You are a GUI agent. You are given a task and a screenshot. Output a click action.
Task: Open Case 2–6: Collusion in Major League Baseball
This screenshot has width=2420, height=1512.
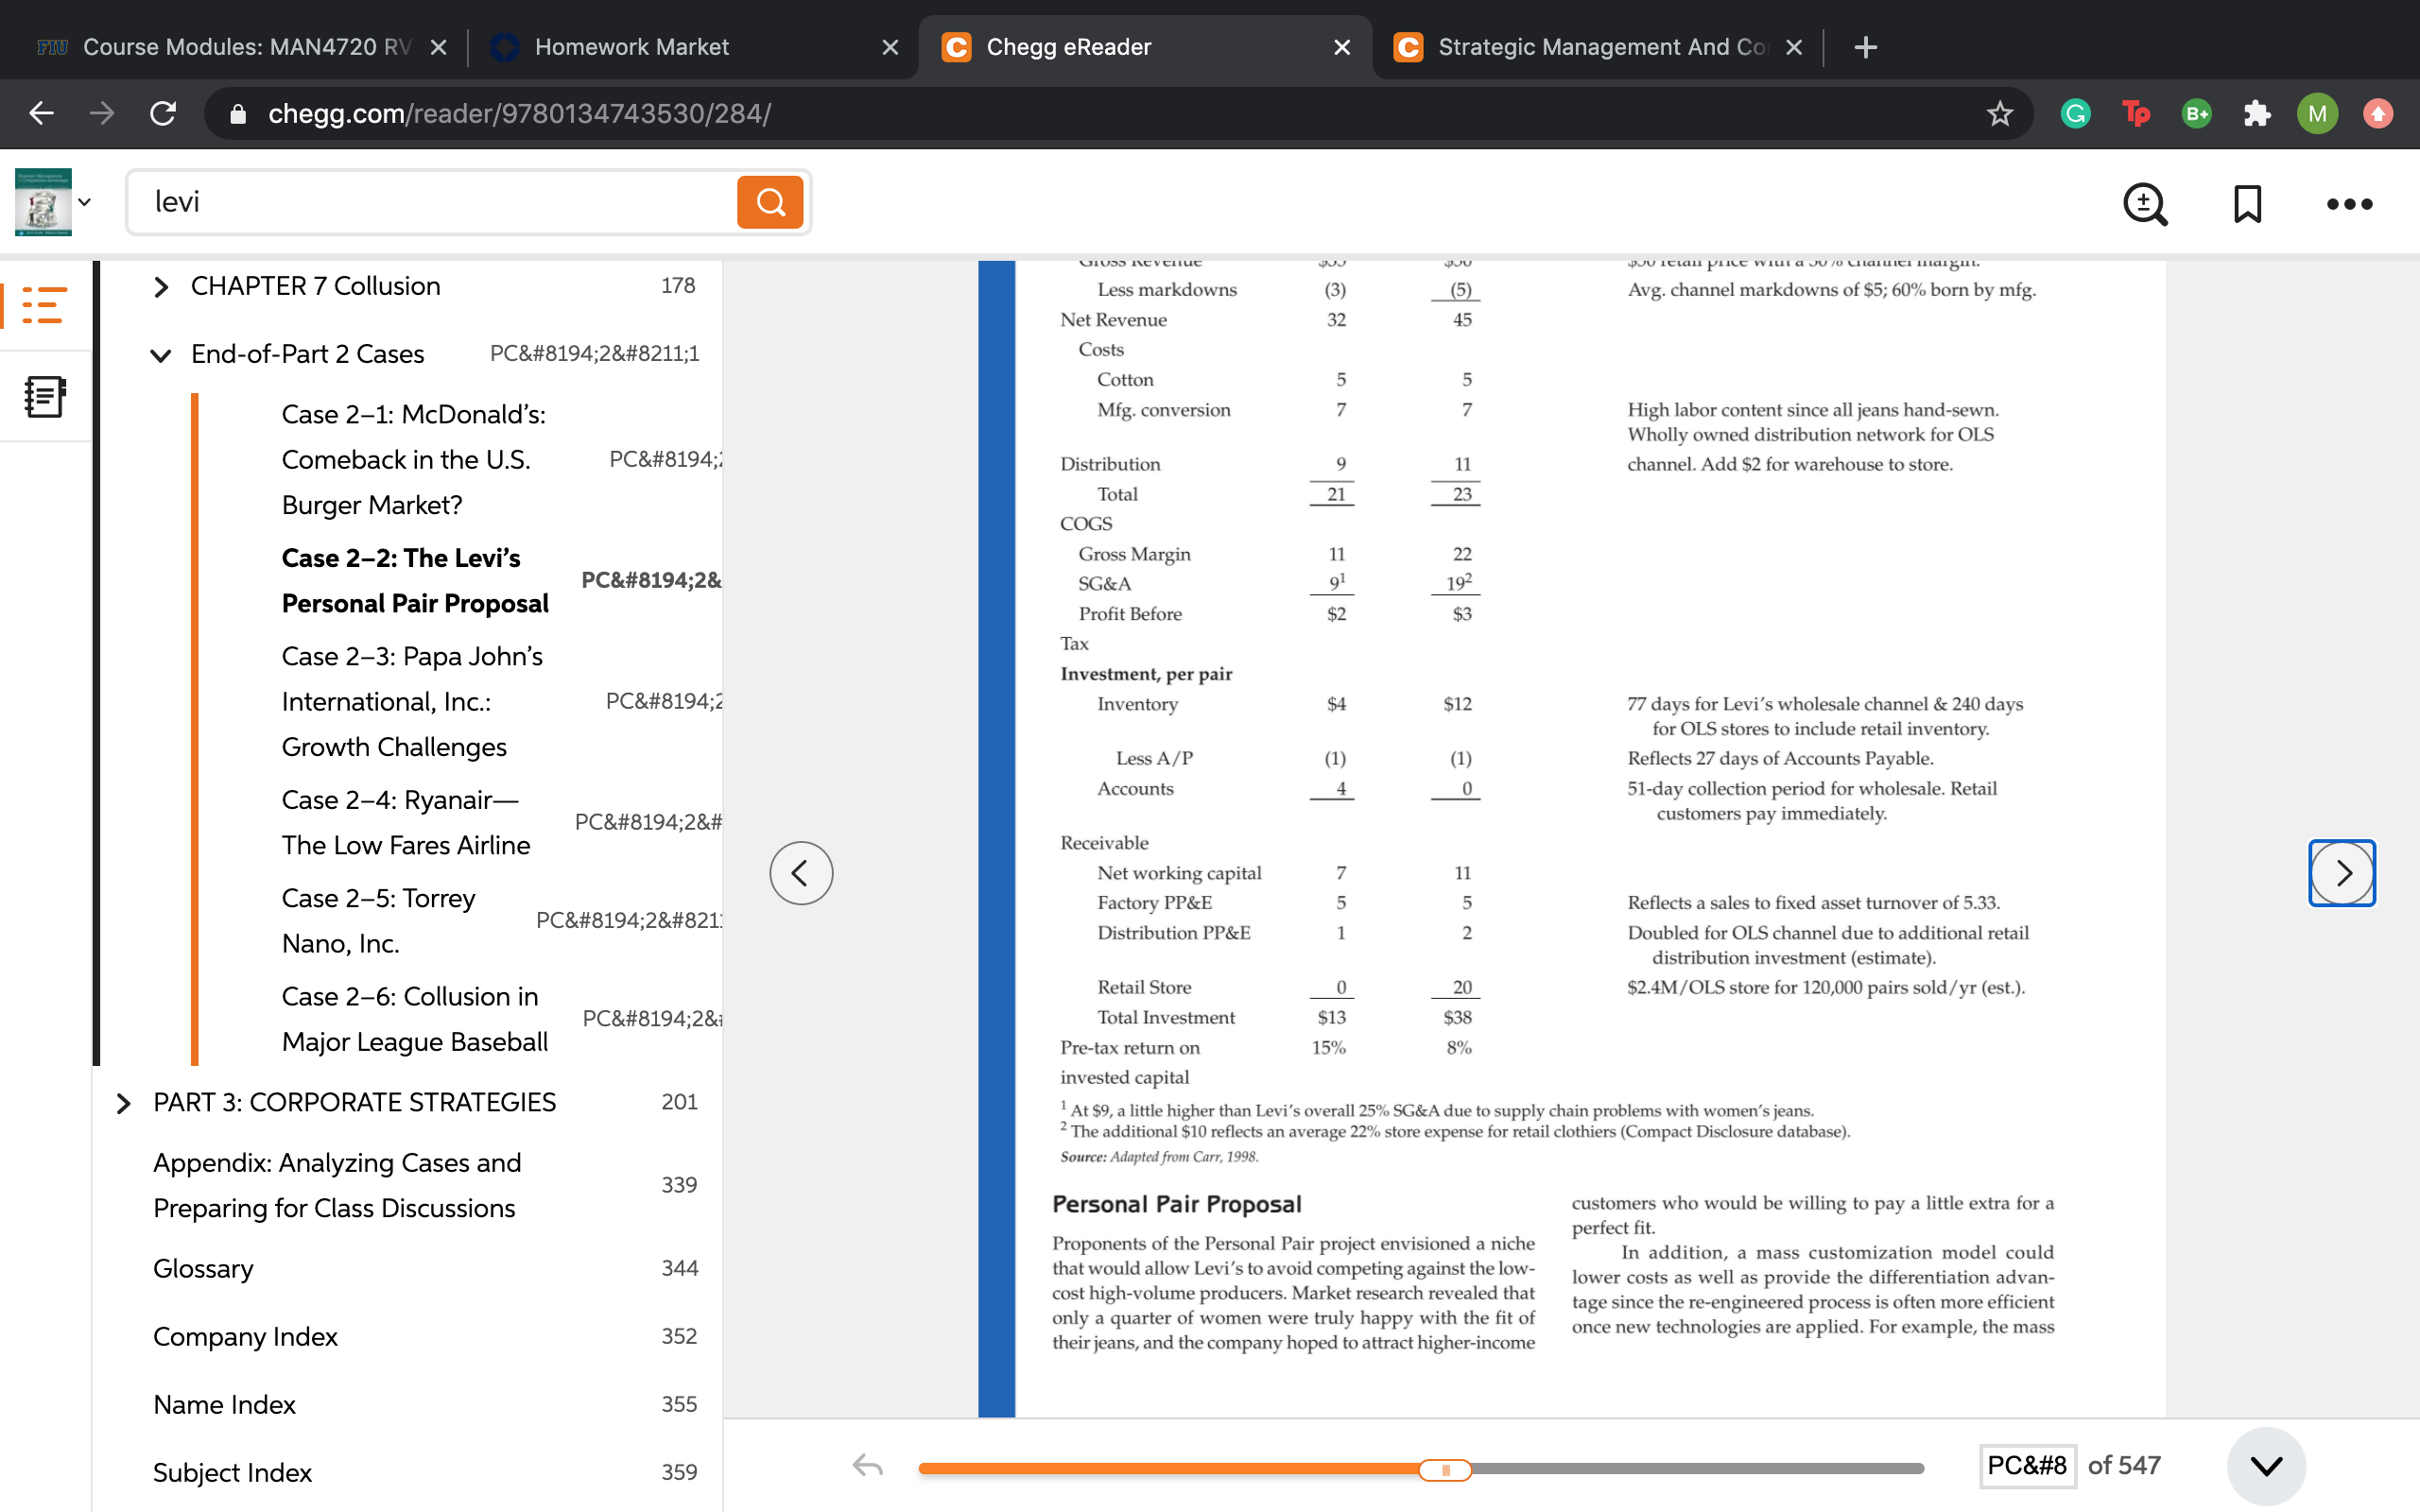pyautogui.click(x=415, y=1019)
